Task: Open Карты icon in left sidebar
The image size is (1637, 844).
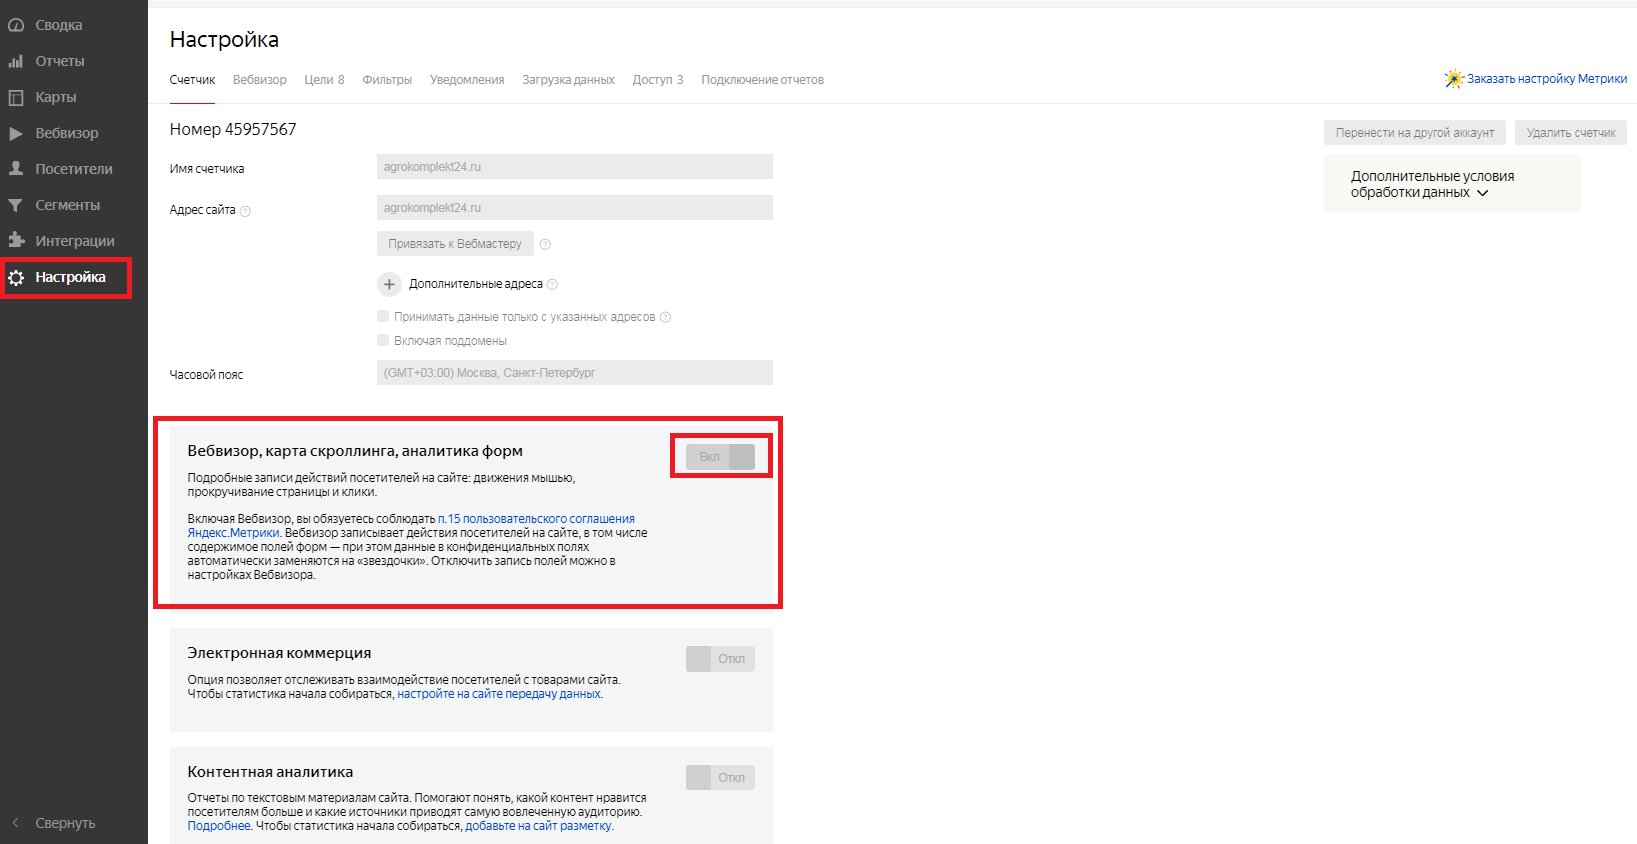Action: [x=16, y=97]
